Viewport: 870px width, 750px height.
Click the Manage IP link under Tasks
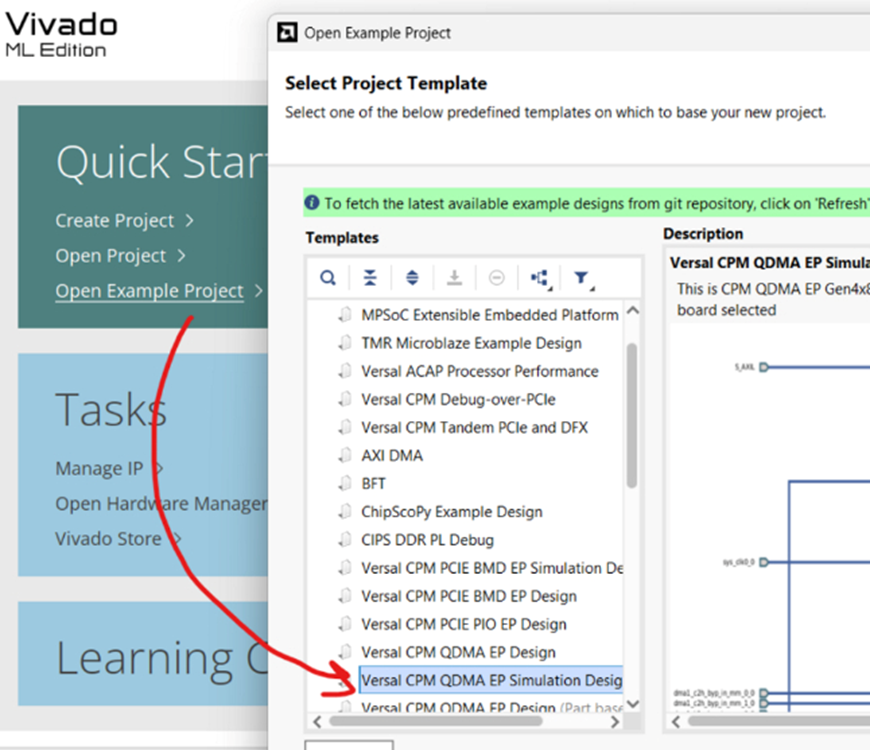(x=99, y=469)
